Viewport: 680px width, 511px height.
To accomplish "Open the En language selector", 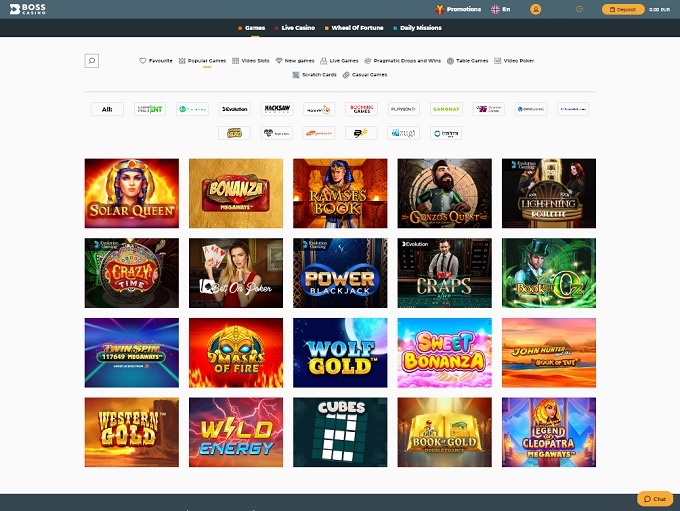I will point(501,9).
